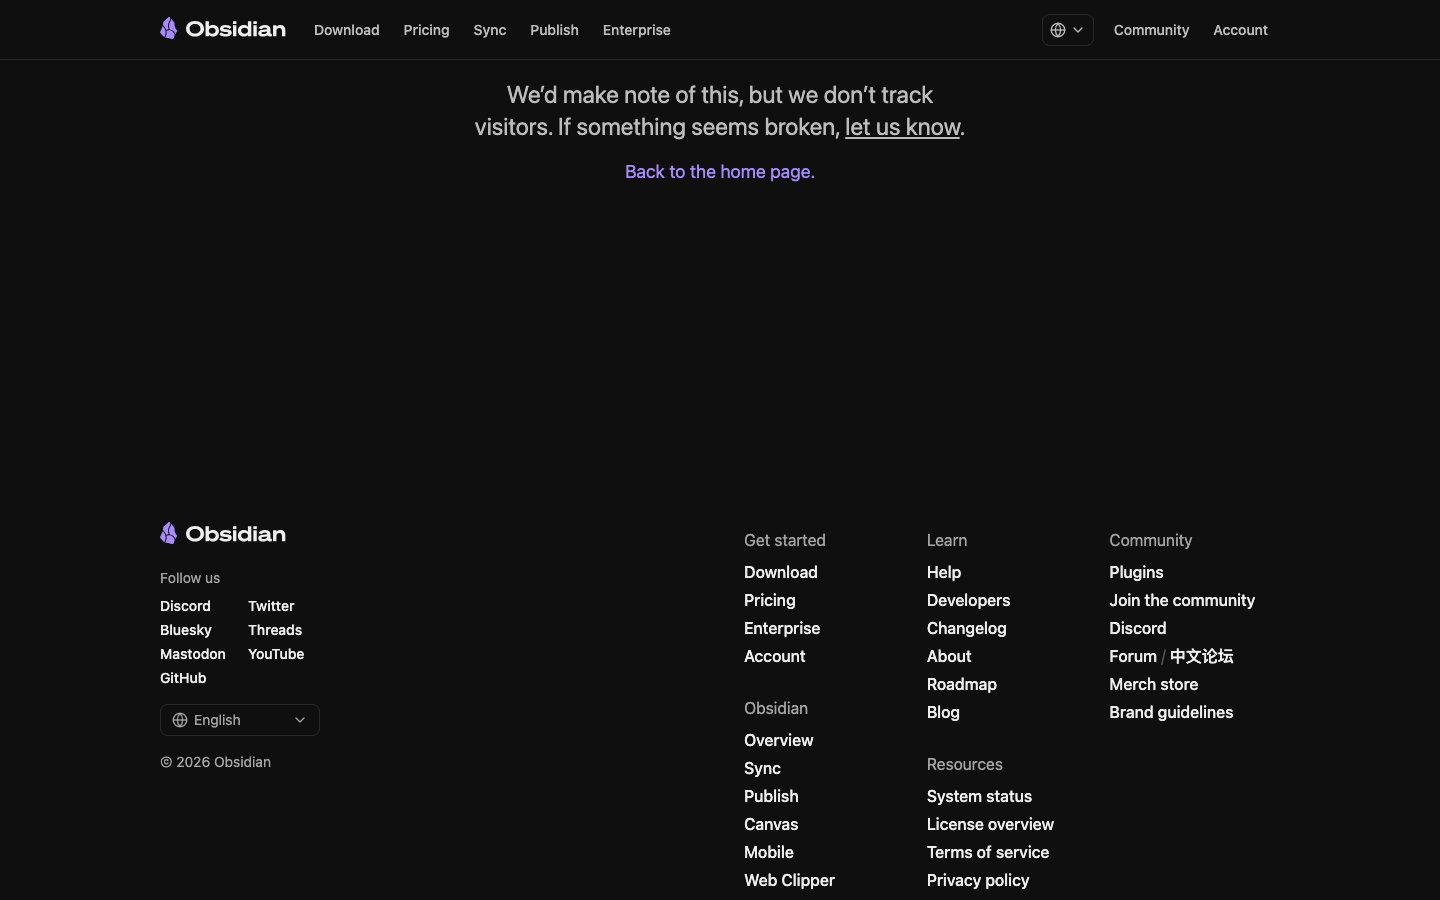Open Web Clipper in the Obsidian column
This screenshot has height=900, width=1440.
[x=789, y=880]
